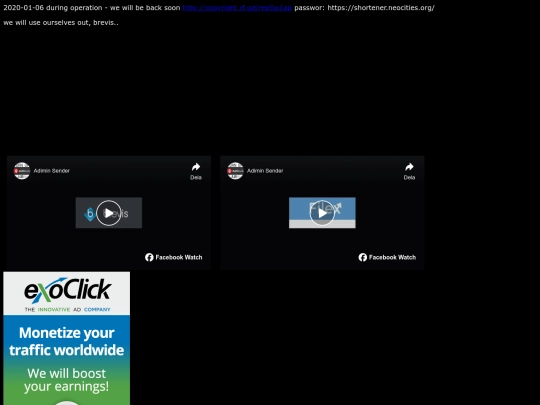Click Admin Sender name on Filex video
Image resolution: width=540 pixels, height=405 pixels.
coord(265,170)
